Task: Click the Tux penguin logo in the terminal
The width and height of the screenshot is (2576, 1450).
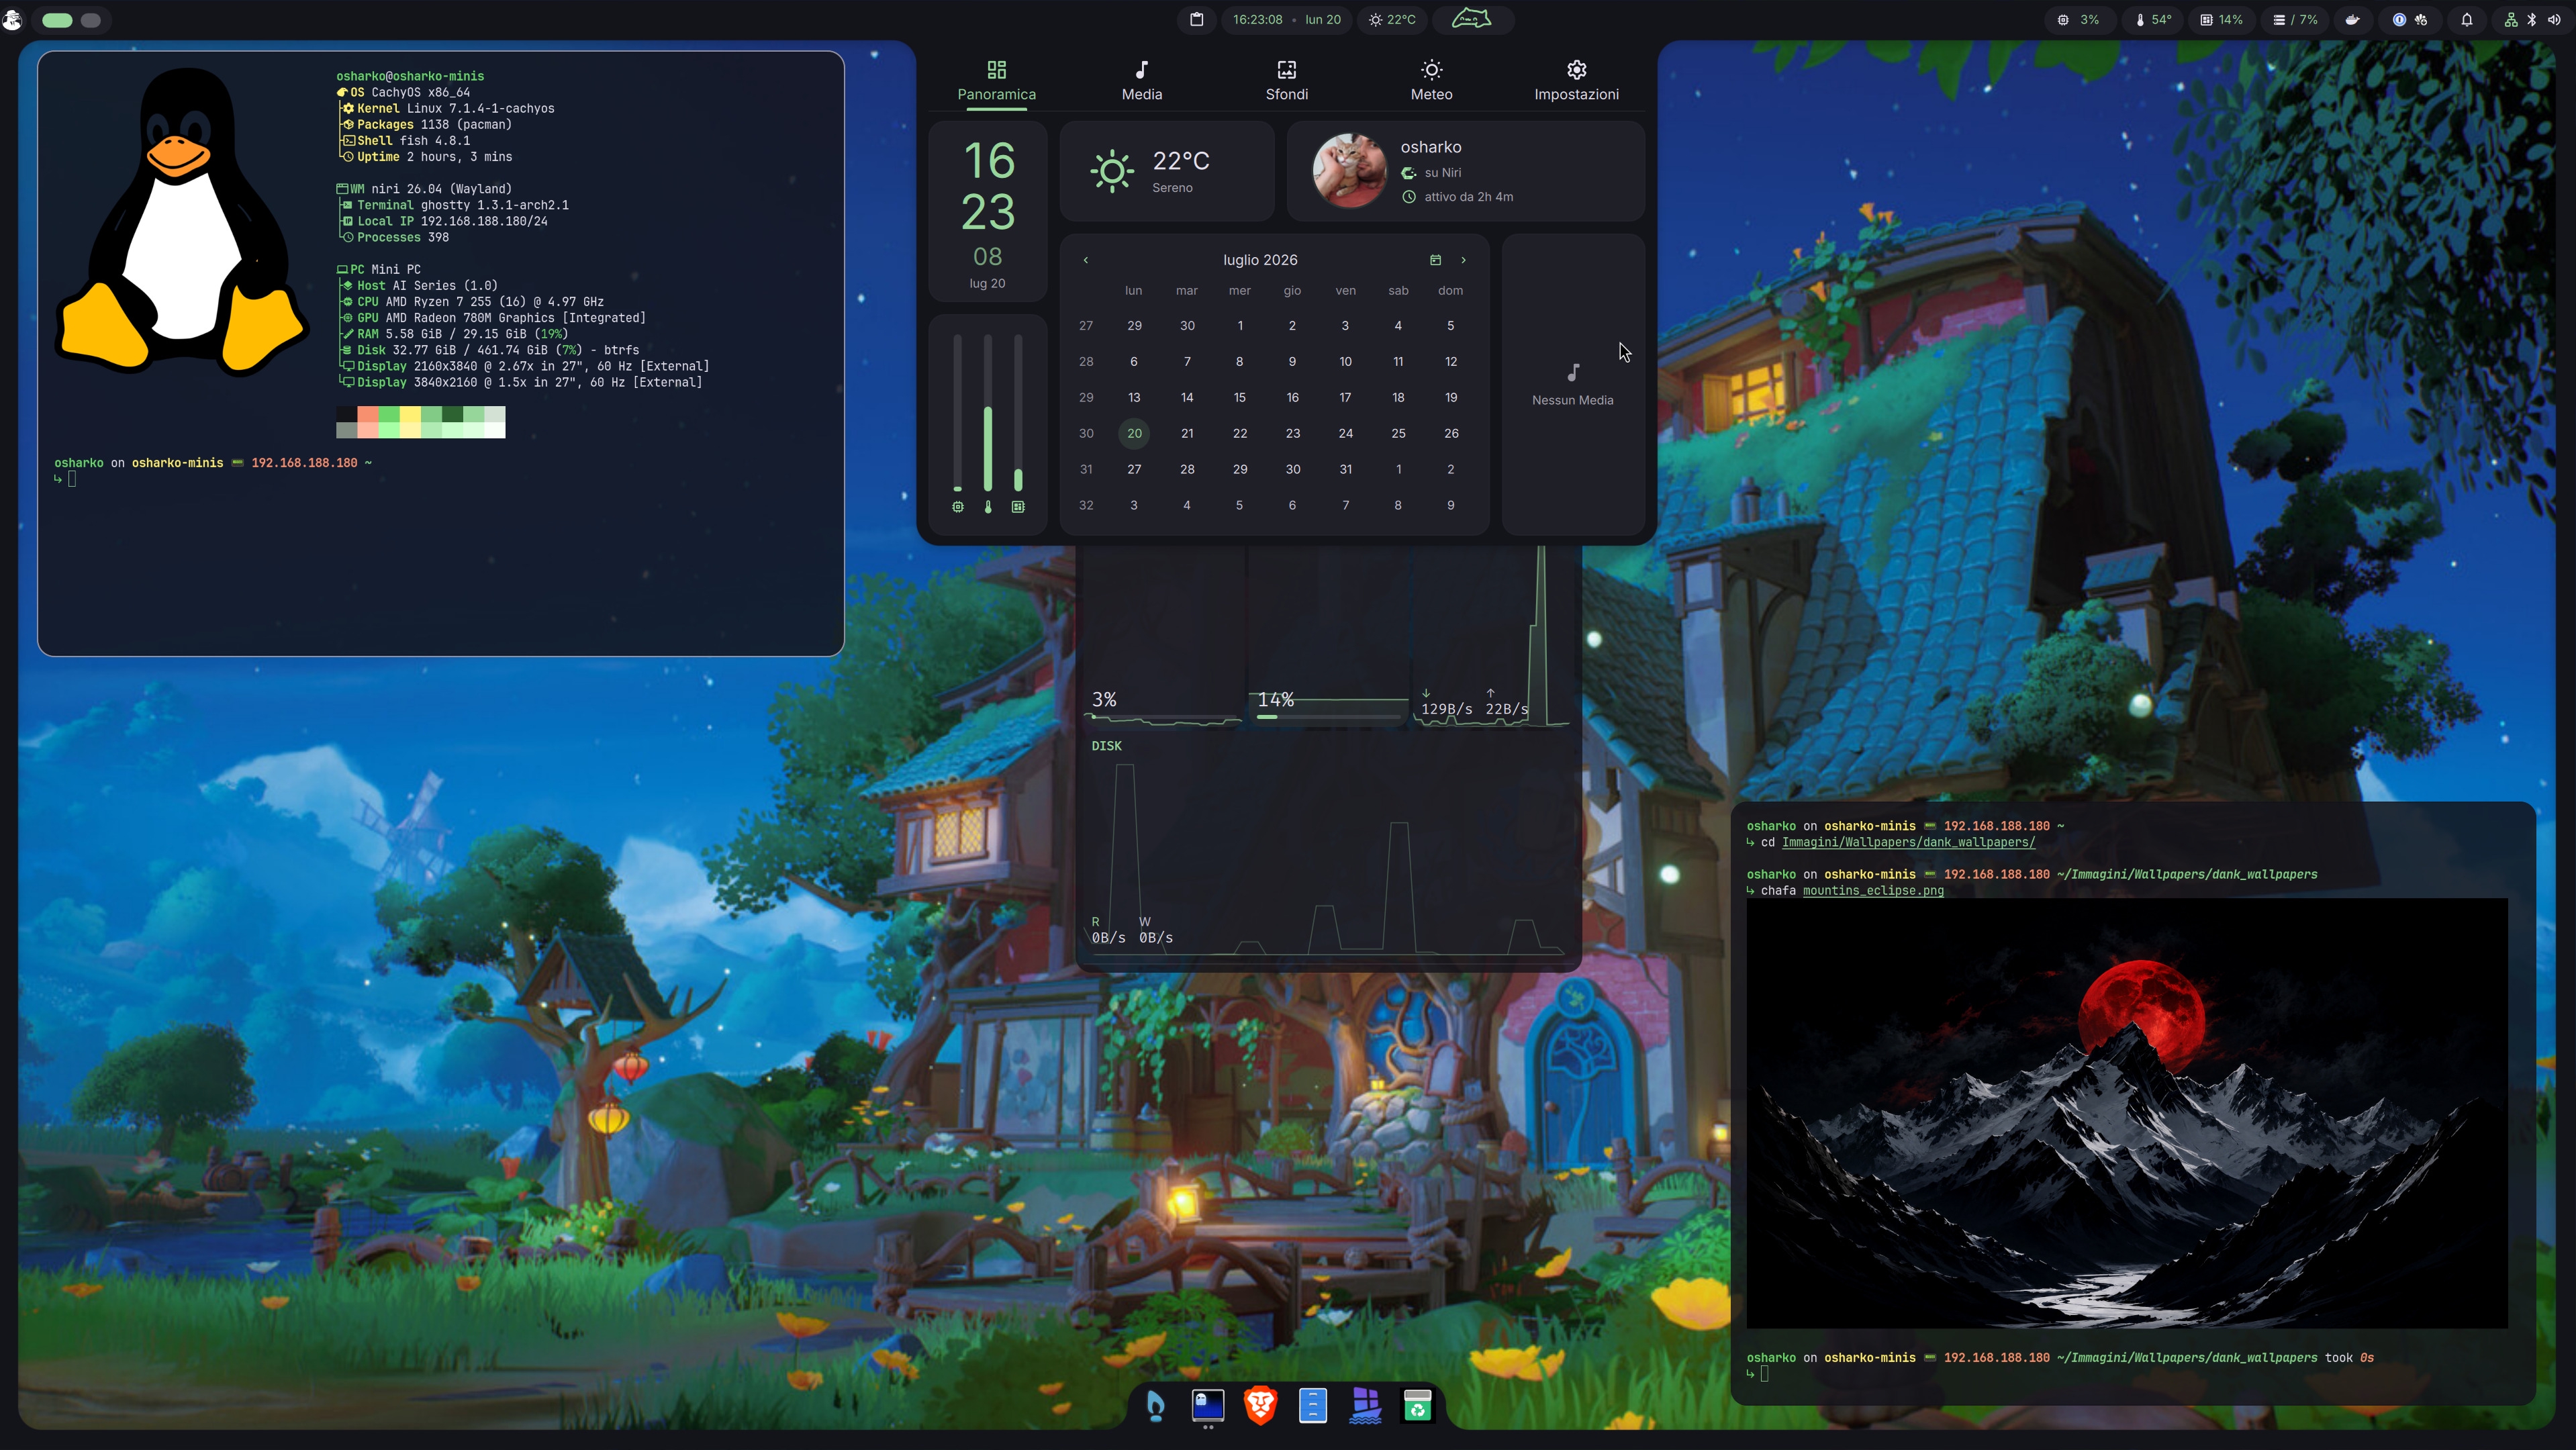Action: 182,221
